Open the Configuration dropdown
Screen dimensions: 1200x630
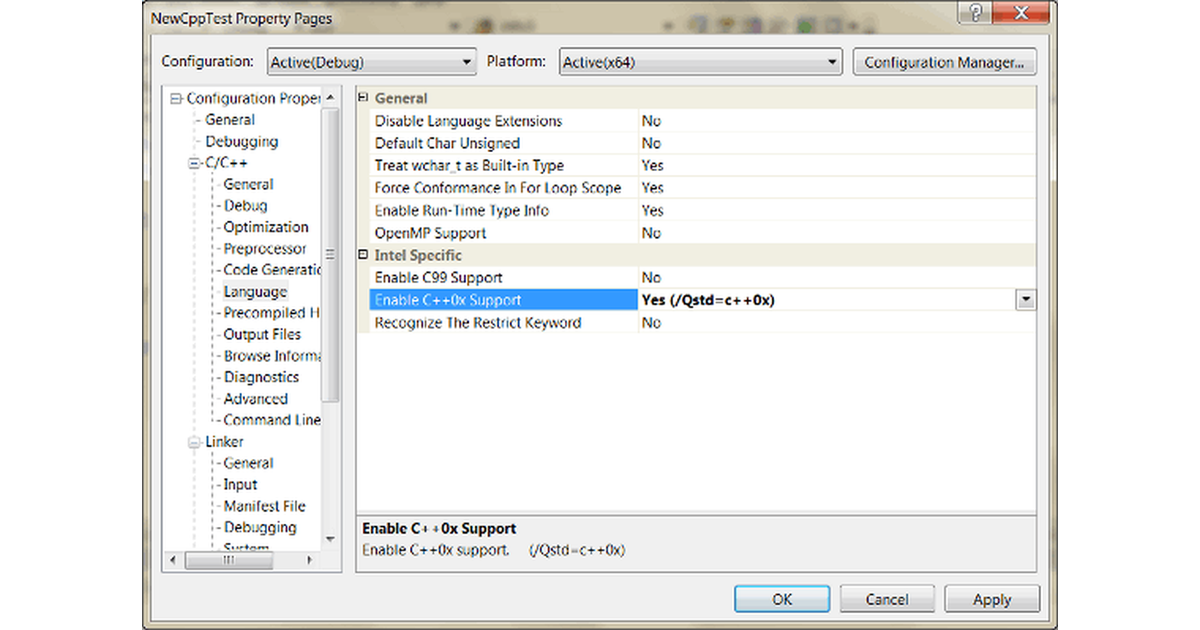click(x=466, y=62)
